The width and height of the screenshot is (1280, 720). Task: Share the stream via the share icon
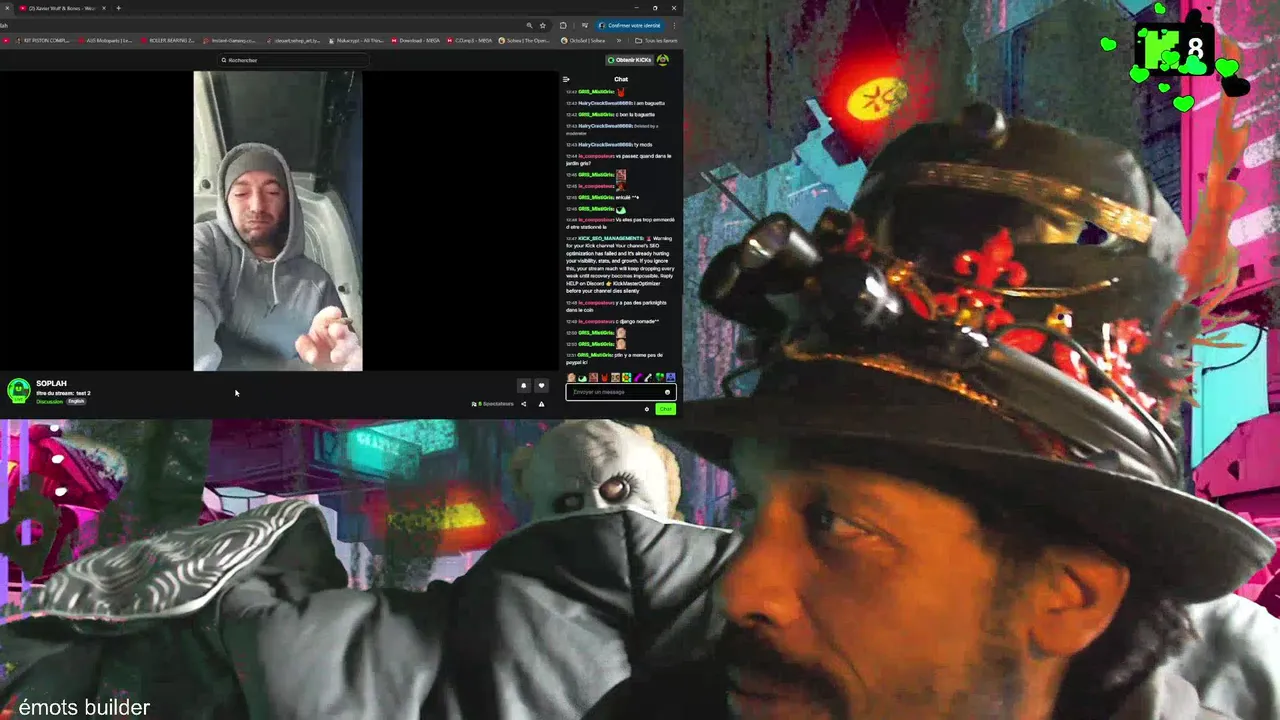point(523,404)
